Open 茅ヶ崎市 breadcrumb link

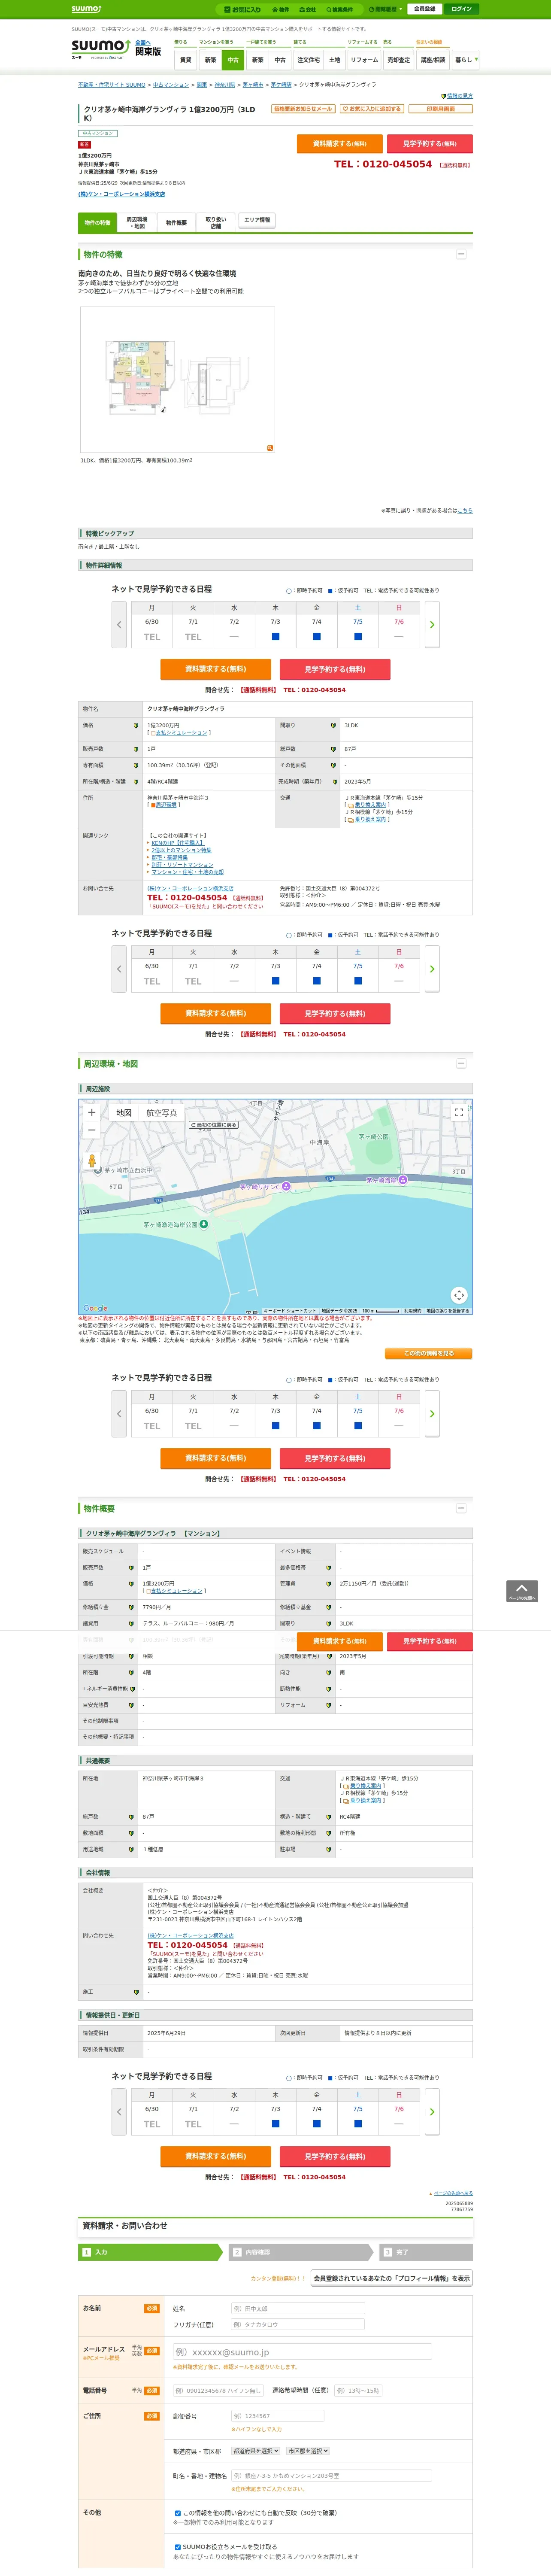tap(253, 85)
